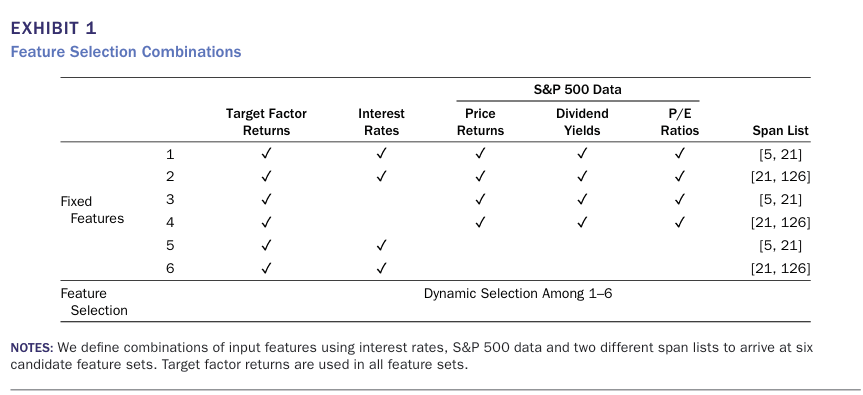The image size is (863, 395).
Task: Select the Dividend Yields column header
Action: click(582, 122)
